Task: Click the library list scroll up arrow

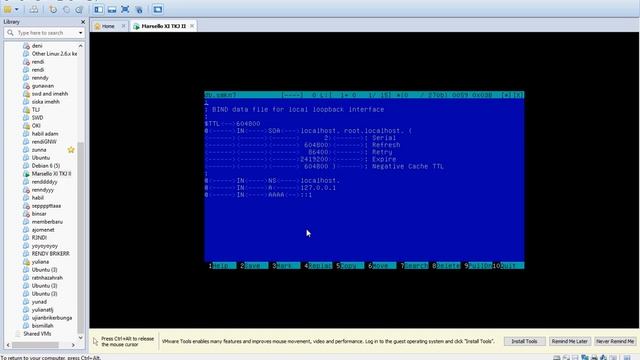Action: coord(80,46)
